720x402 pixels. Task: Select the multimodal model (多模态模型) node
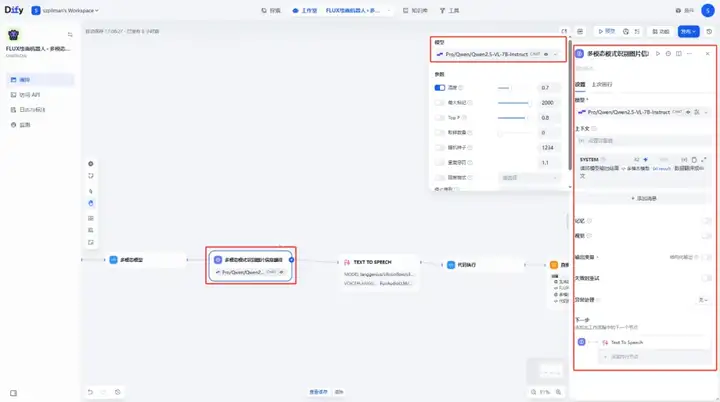(146, 260)
